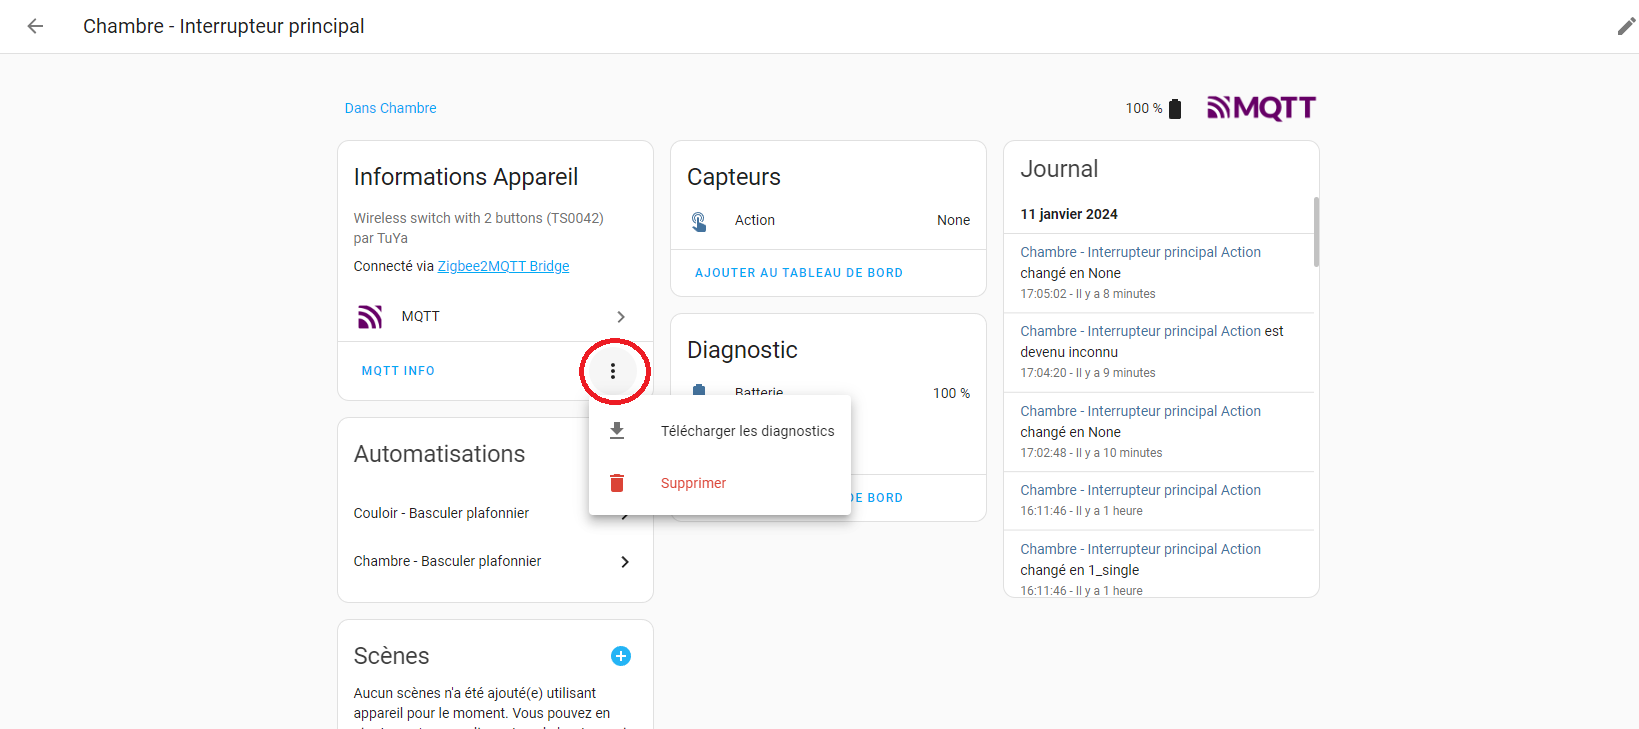Open Couloir - Basculer plafonnier automation

pos(441,513)
